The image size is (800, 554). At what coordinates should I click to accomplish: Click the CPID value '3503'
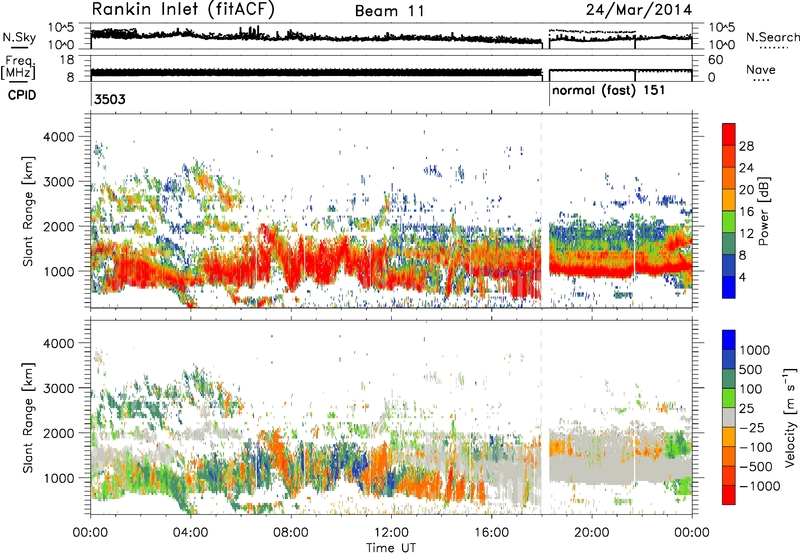(110, 99)
